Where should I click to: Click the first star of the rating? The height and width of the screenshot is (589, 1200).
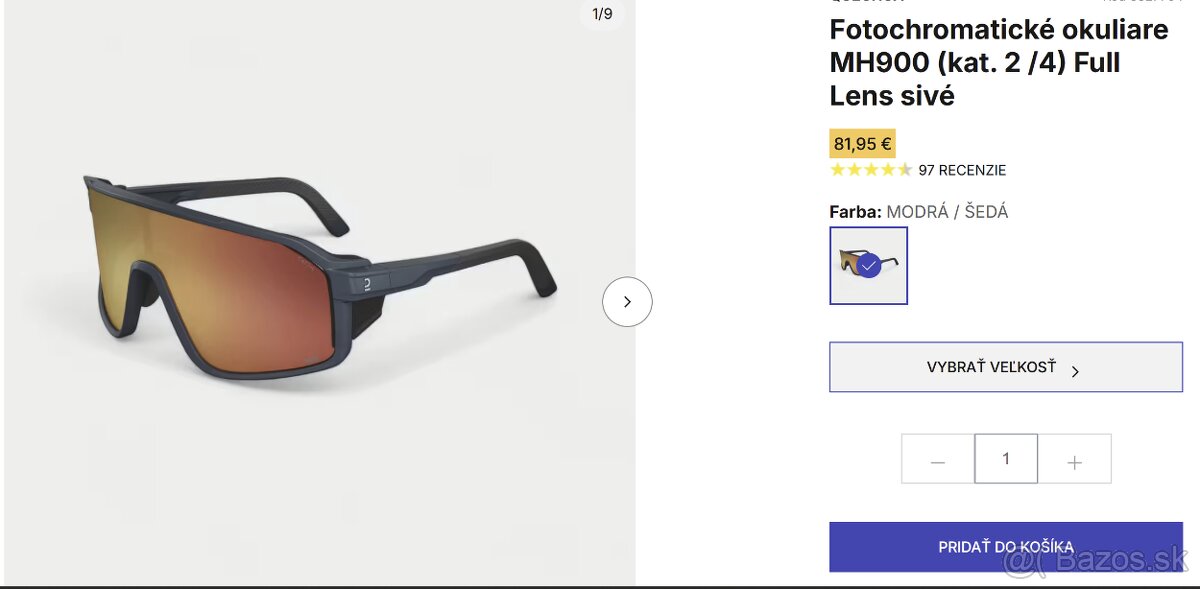point(836,170)
